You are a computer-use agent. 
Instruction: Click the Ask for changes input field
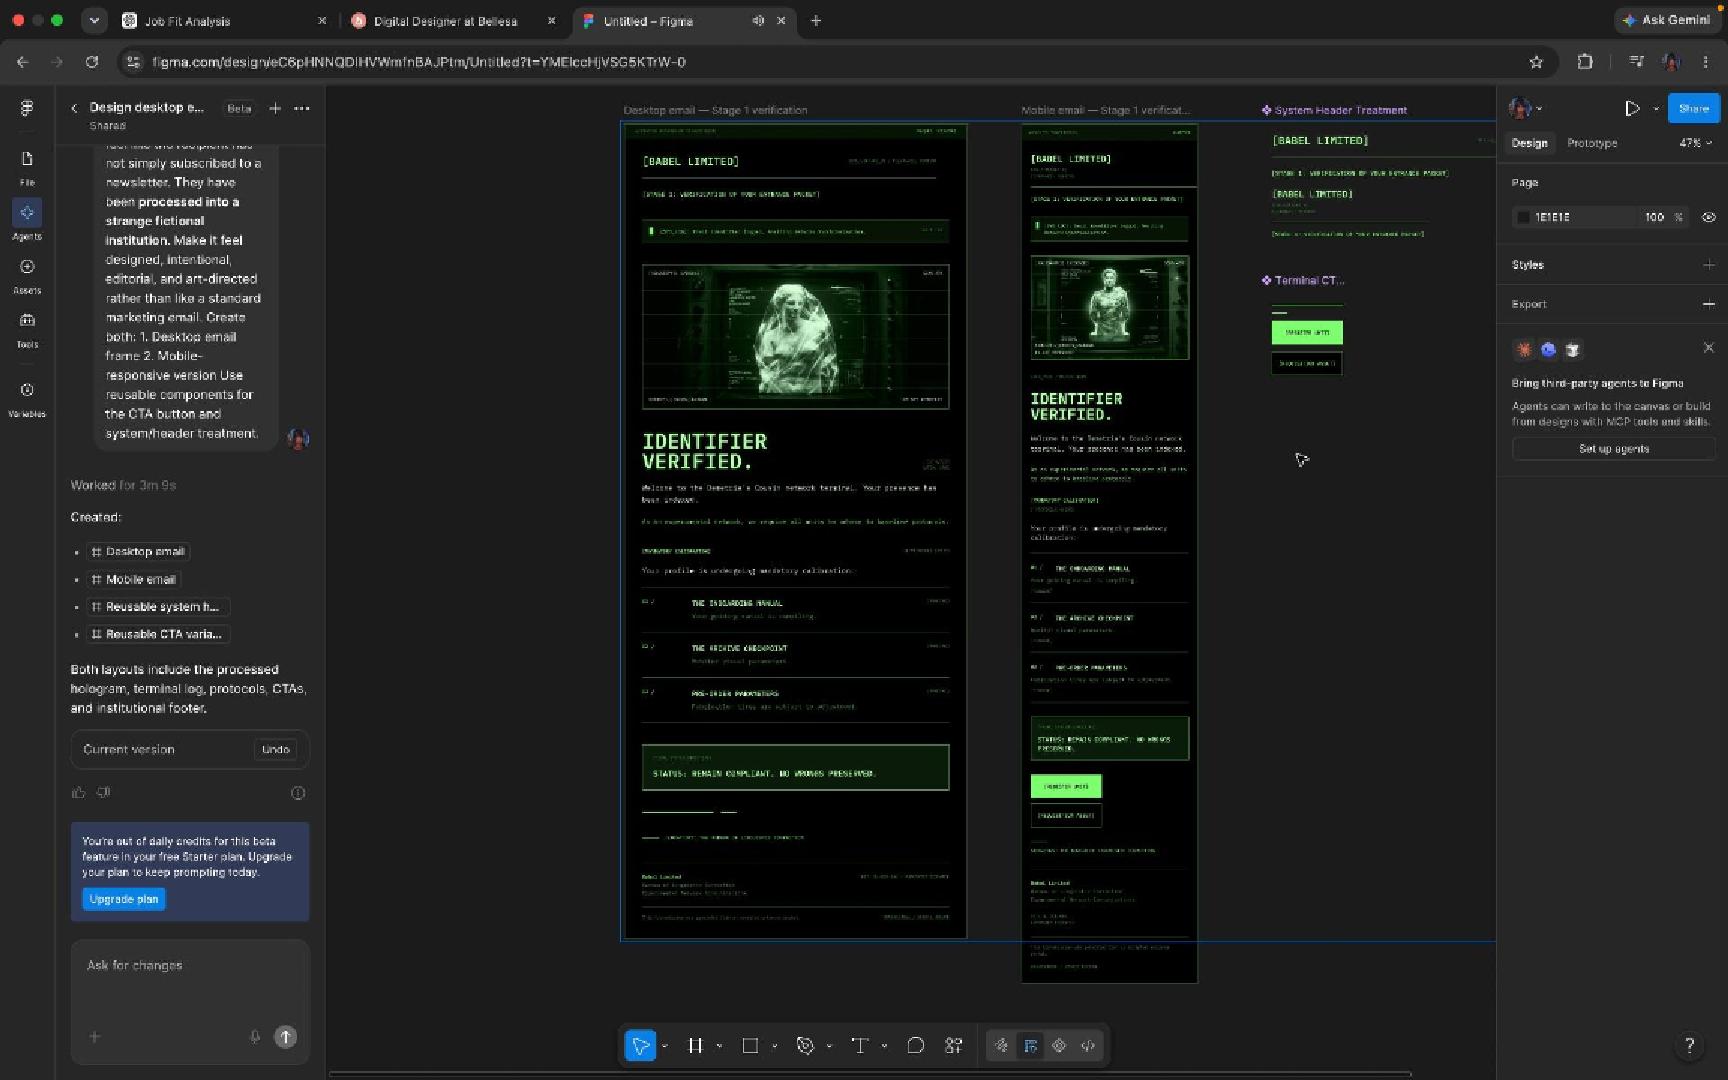(190, 966)
